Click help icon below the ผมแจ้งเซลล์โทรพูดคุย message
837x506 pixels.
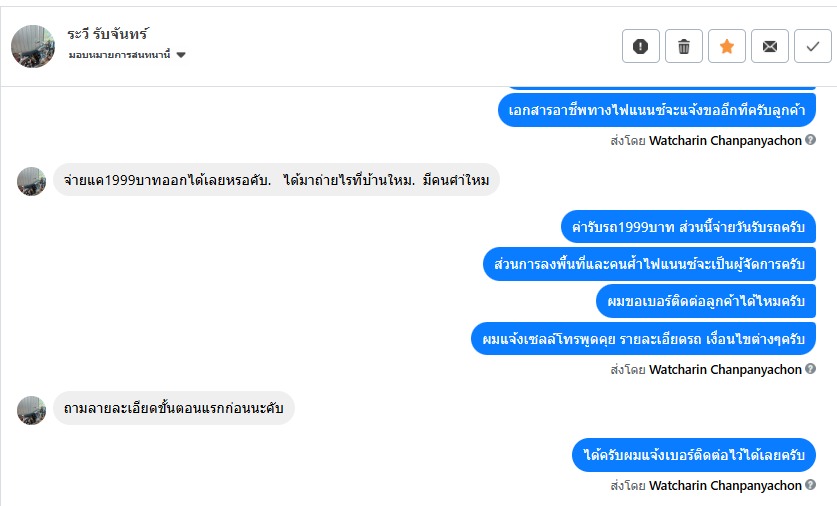point(811,369)
